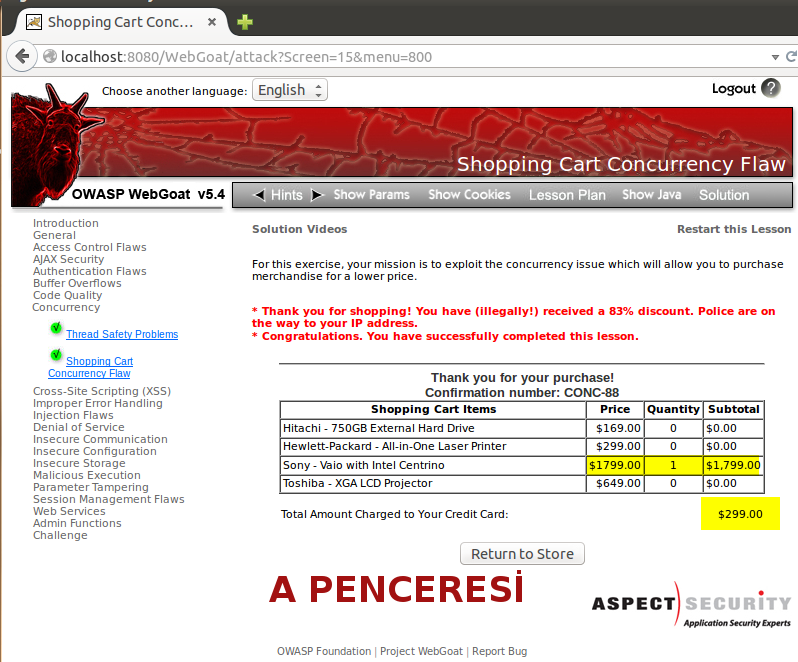Click the site globe icon in address bar

49,56
